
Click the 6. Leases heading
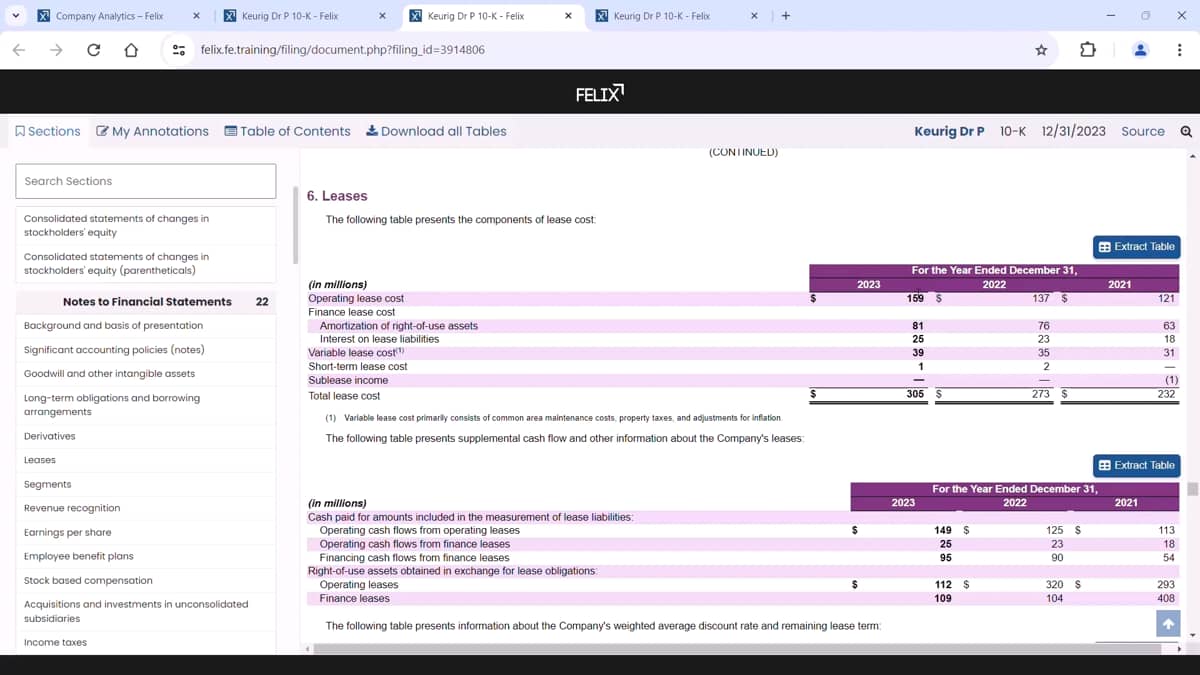337,196
